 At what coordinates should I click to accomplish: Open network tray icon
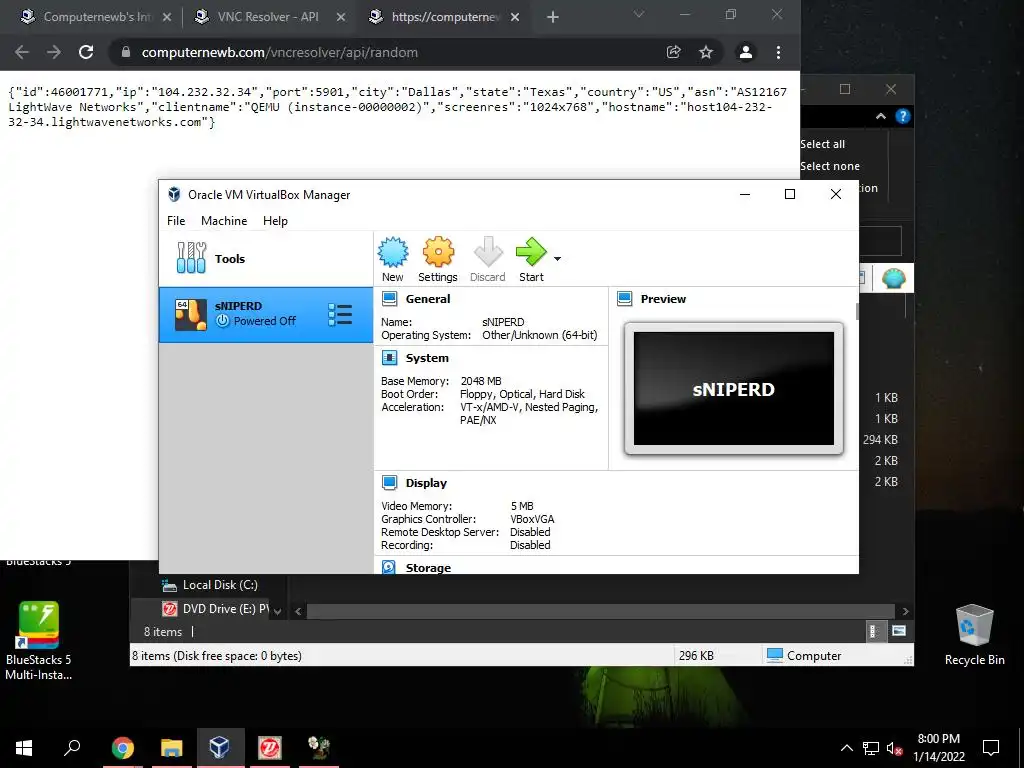pos(871,748)
